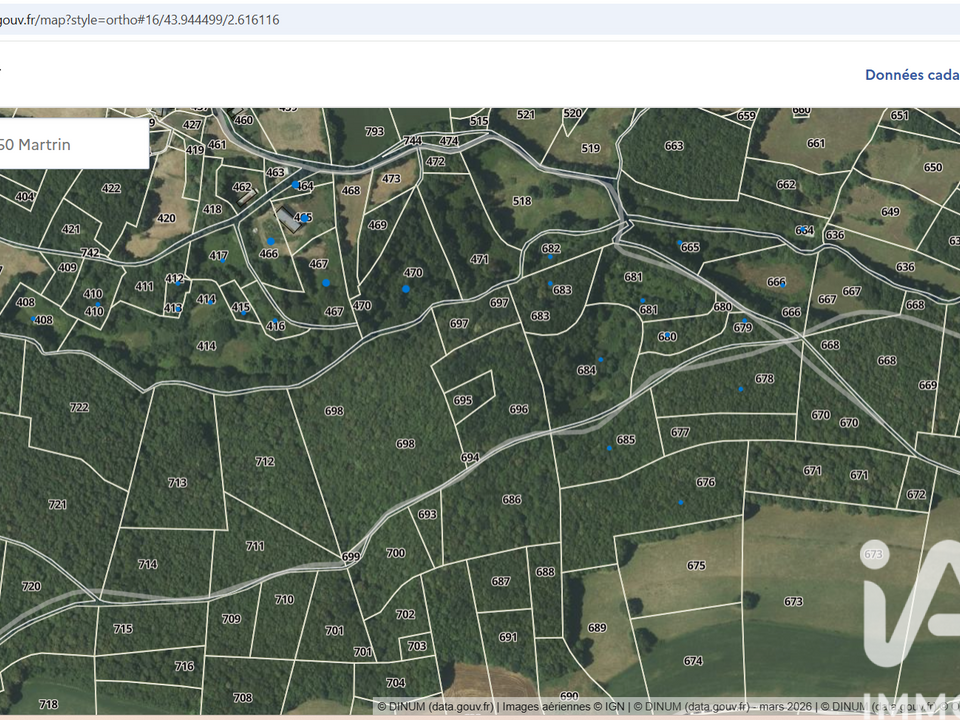Select parcel label 421
960x720 pixels.
(71, 229)
